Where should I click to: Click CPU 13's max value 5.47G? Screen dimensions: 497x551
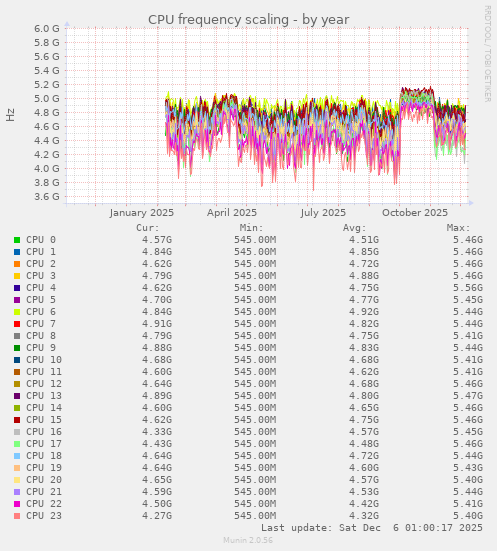pyautogui.click(x=468, y=396)
